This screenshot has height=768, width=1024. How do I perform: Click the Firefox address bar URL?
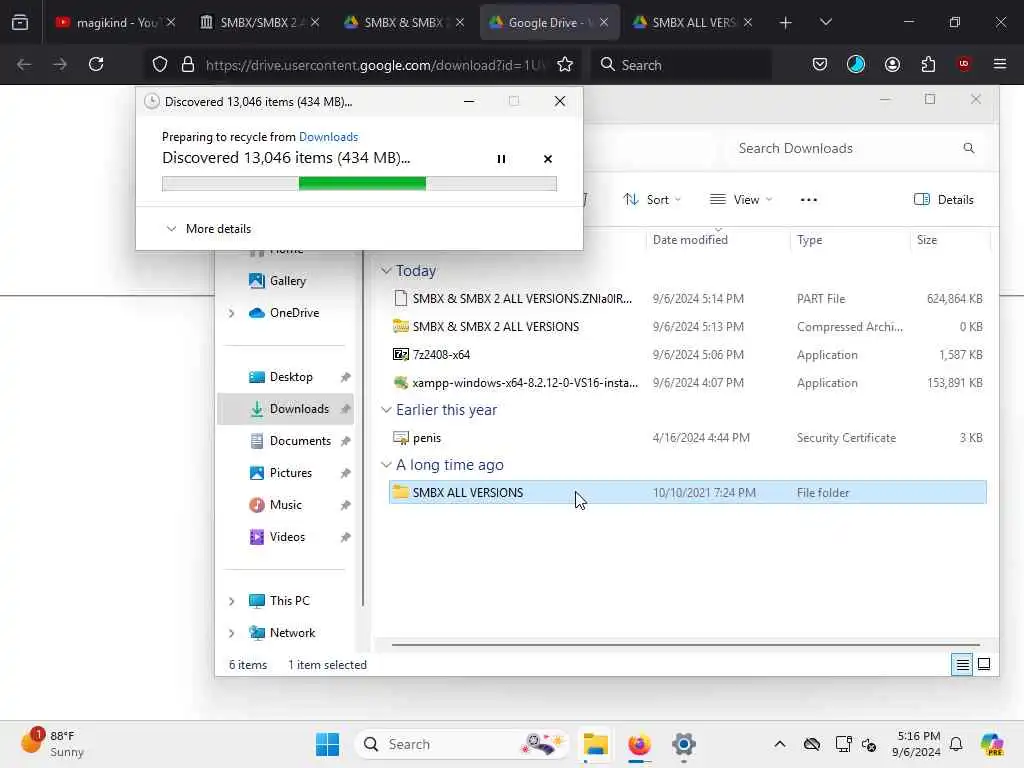pyautogui.click(x=374, y=65)
